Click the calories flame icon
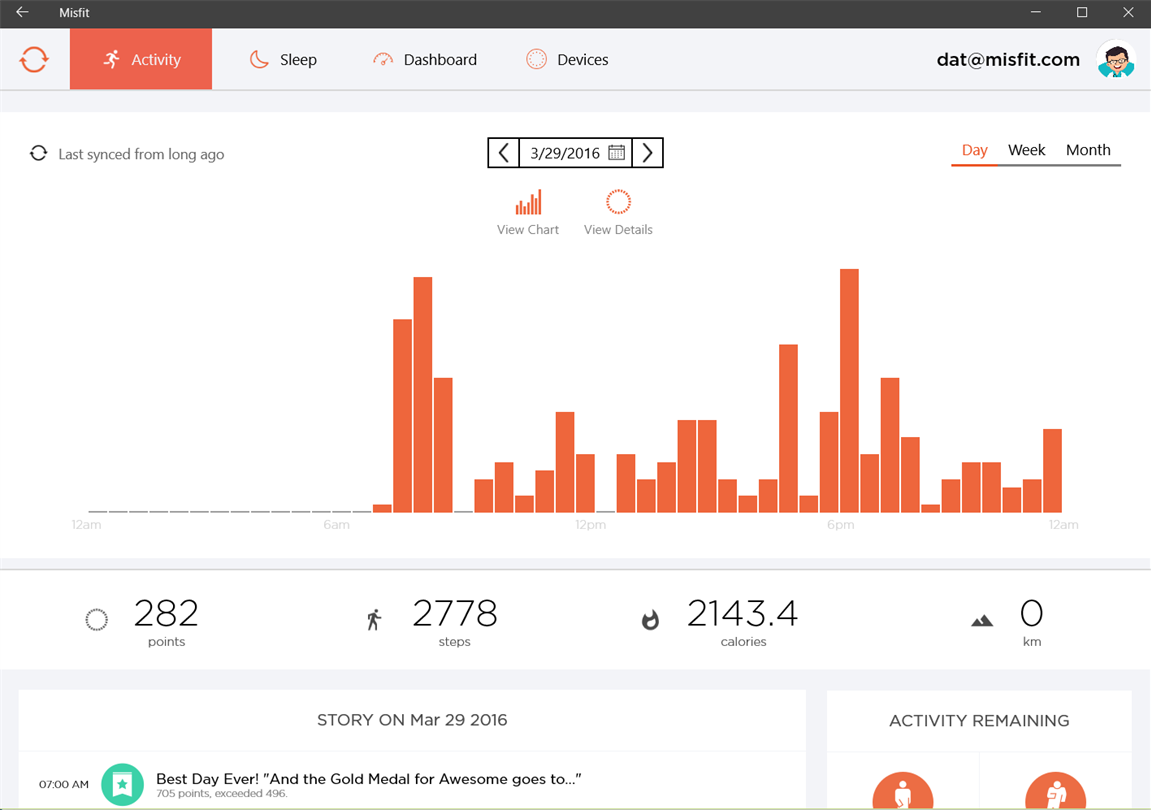The image size is (1151, 810). (x=650, y=620)
